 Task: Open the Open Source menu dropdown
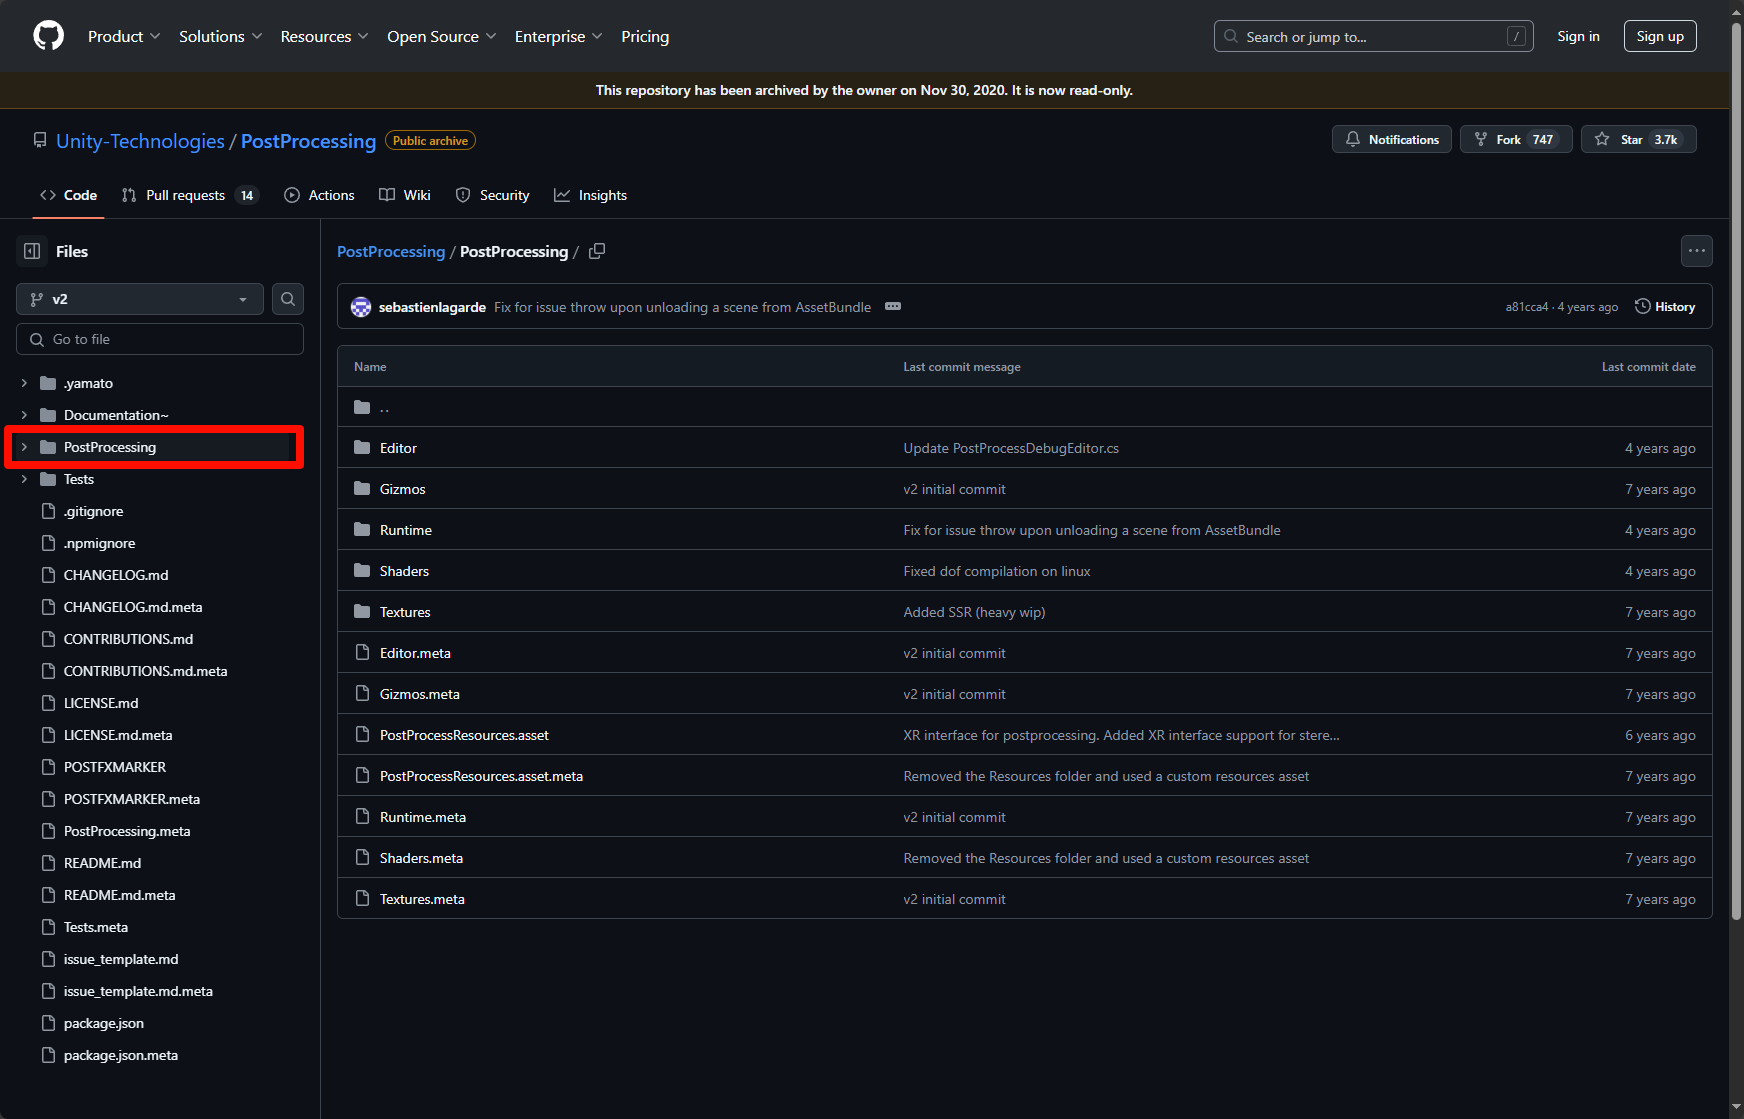click(441, 36)
